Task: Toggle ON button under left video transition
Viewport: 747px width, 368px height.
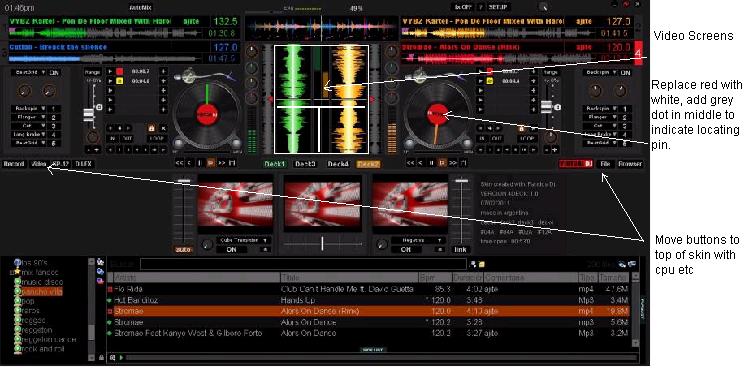Action: point(231,249)
